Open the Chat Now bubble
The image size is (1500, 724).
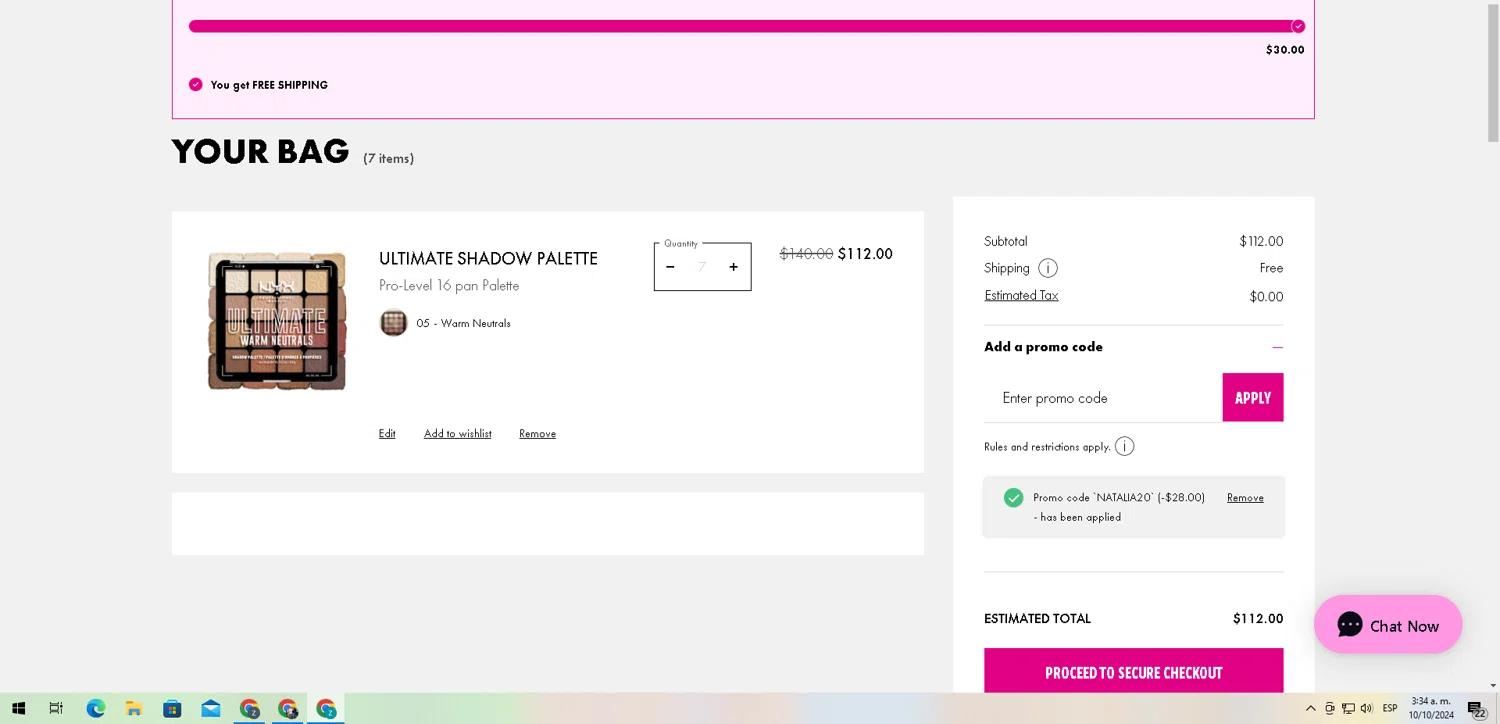[x=1387, y=625]
